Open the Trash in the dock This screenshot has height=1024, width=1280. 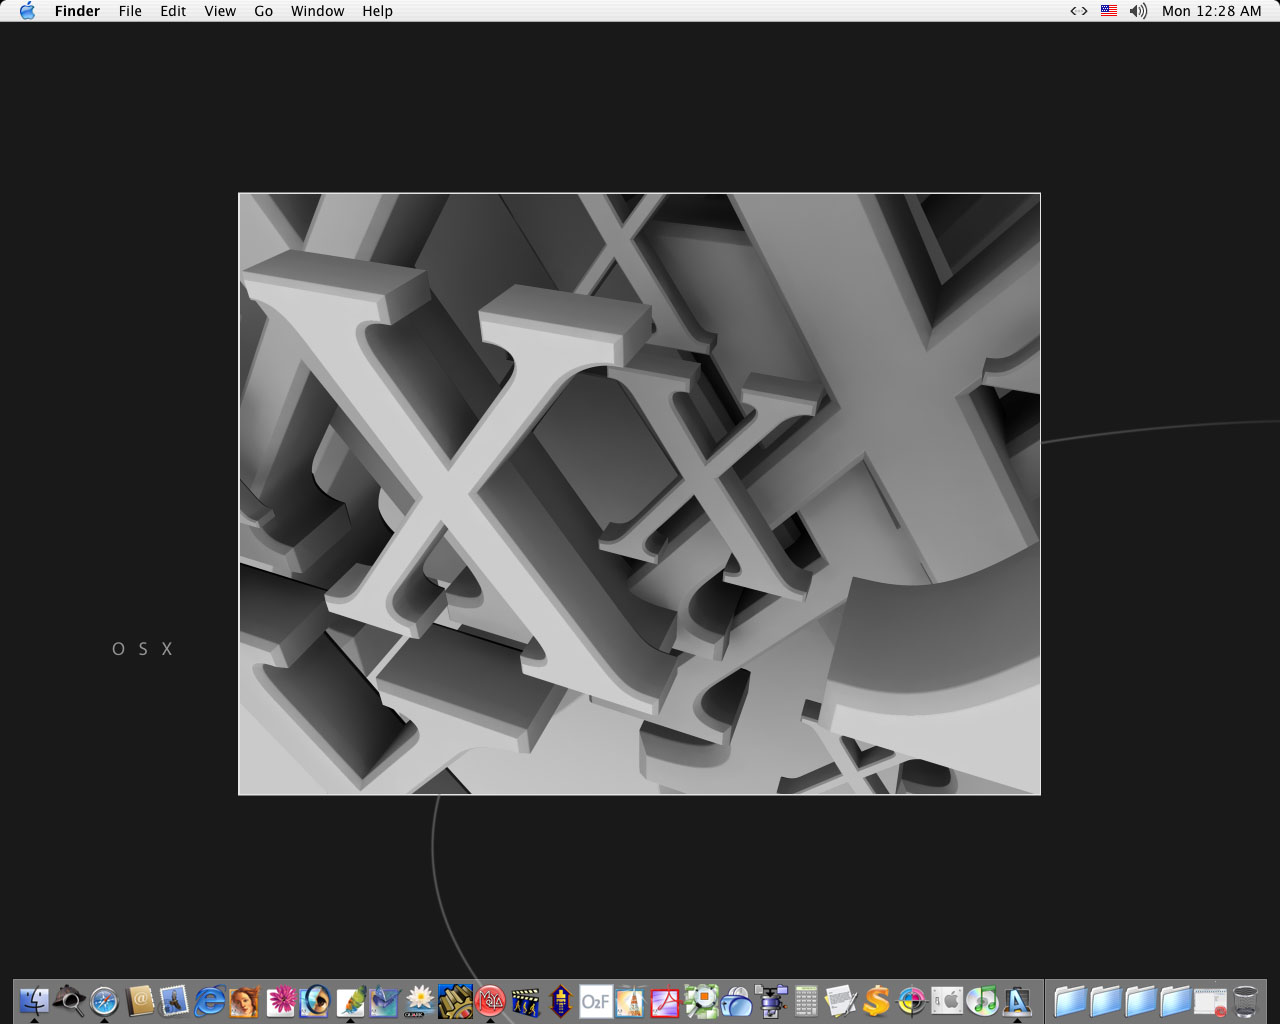coord(1245,1000)
